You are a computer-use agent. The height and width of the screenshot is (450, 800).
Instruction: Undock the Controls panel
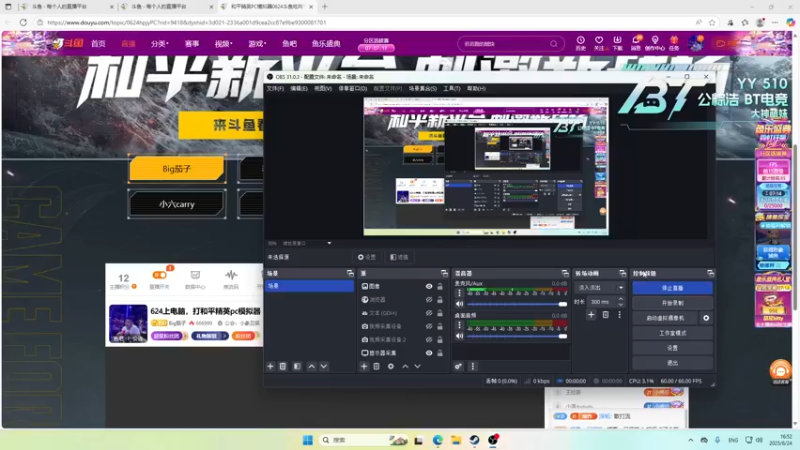point(710,273)
